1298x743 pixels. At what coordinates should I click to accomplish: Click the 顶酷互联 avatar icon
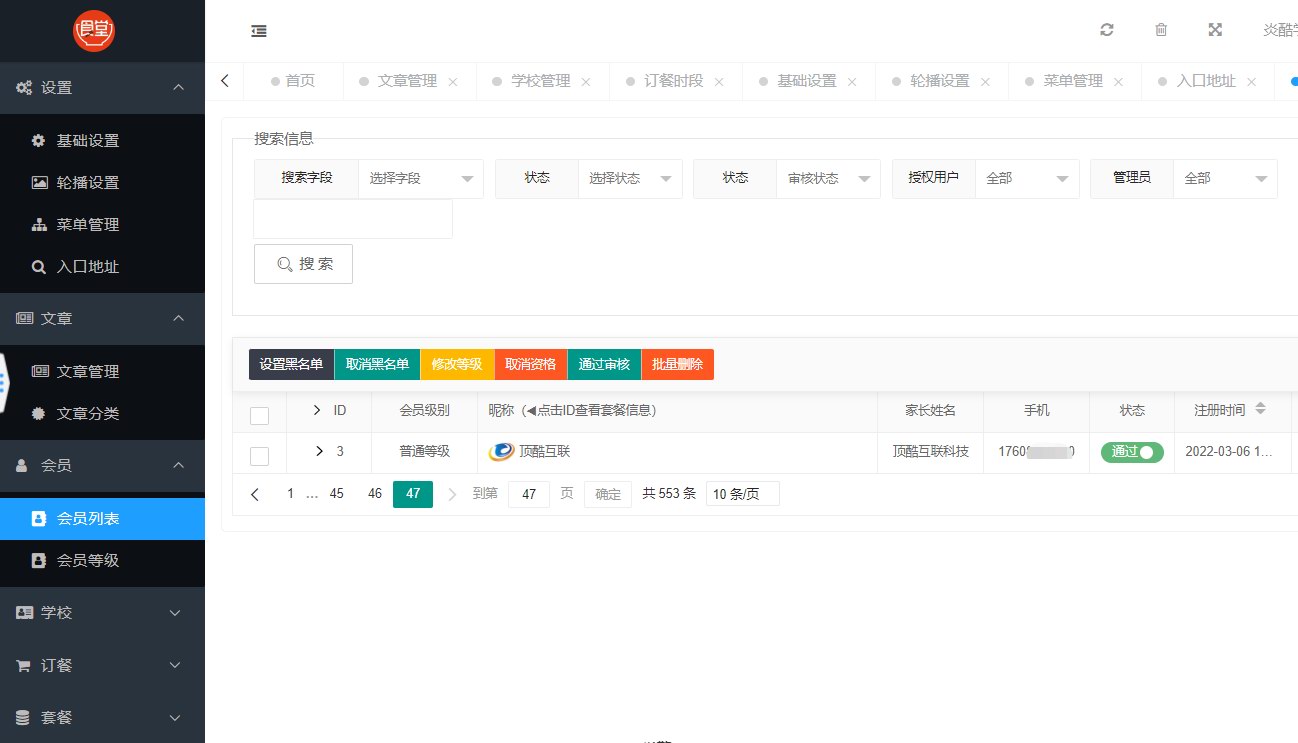501,452
